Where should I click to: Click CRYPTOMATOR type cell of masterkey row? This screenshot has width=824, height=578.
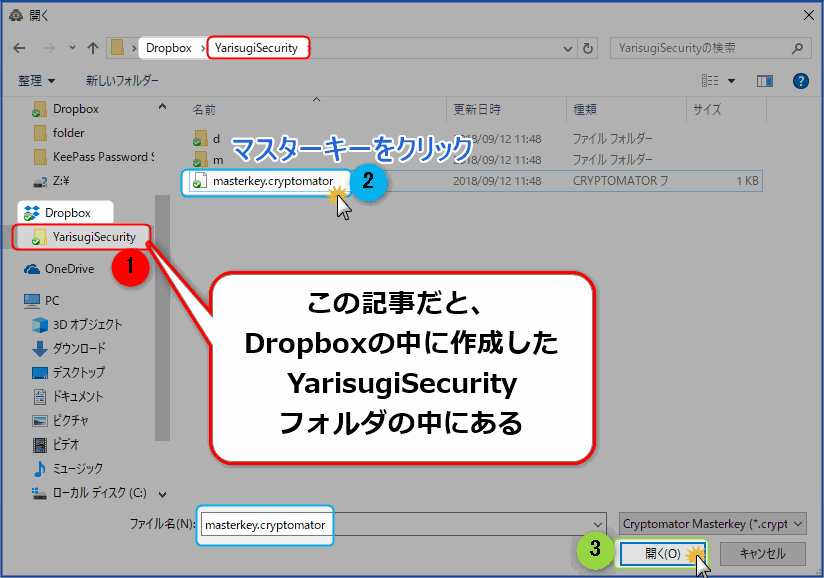(620, 181)
